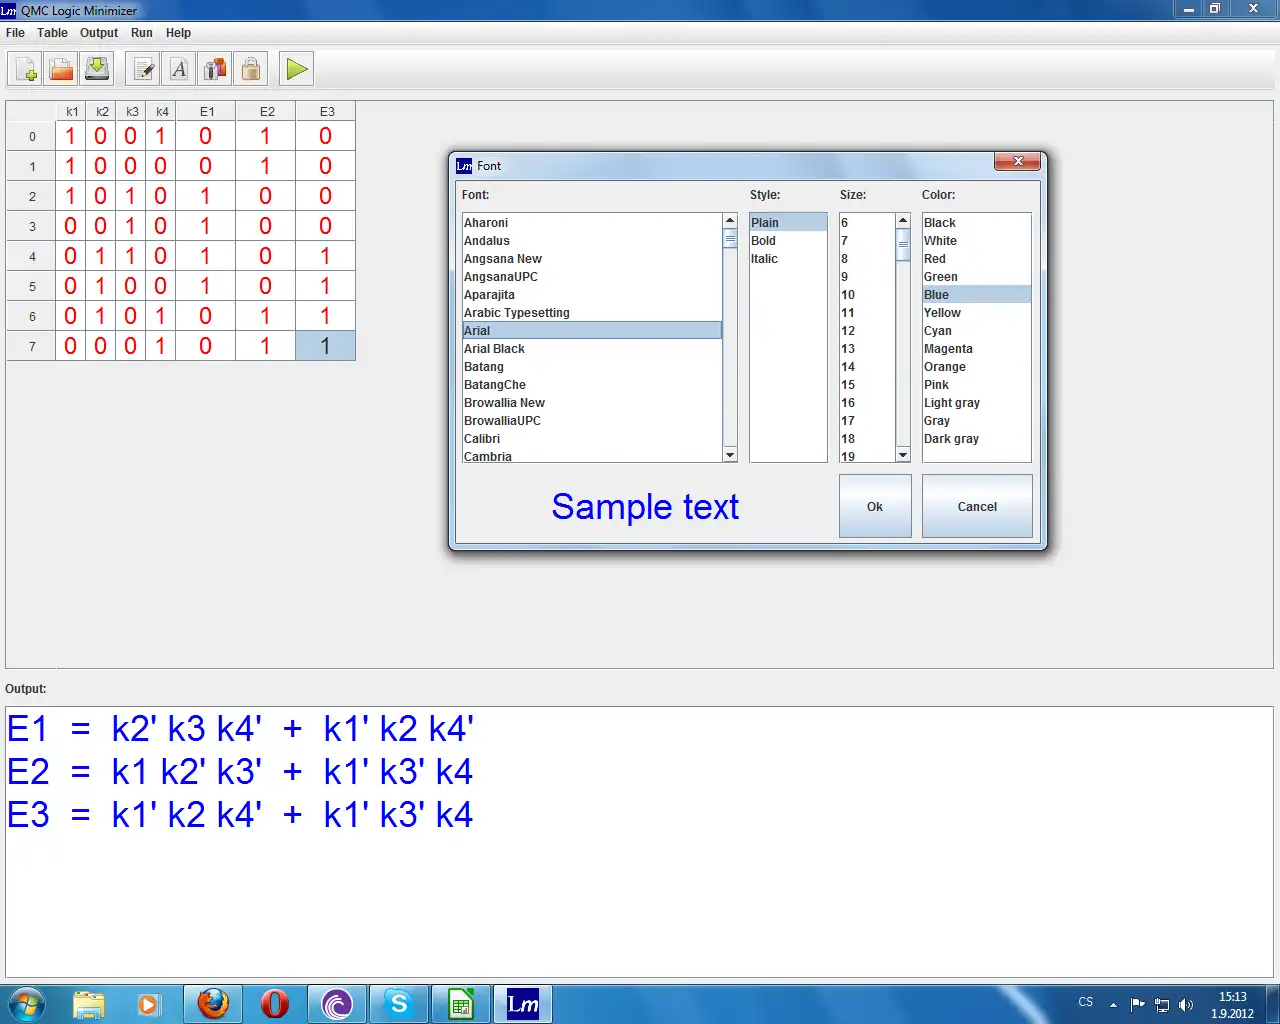Click the E1 cell in row 2
The width and height of the screenshot is (1280, 1024).
pyautogui.click(x=206, y=196)
